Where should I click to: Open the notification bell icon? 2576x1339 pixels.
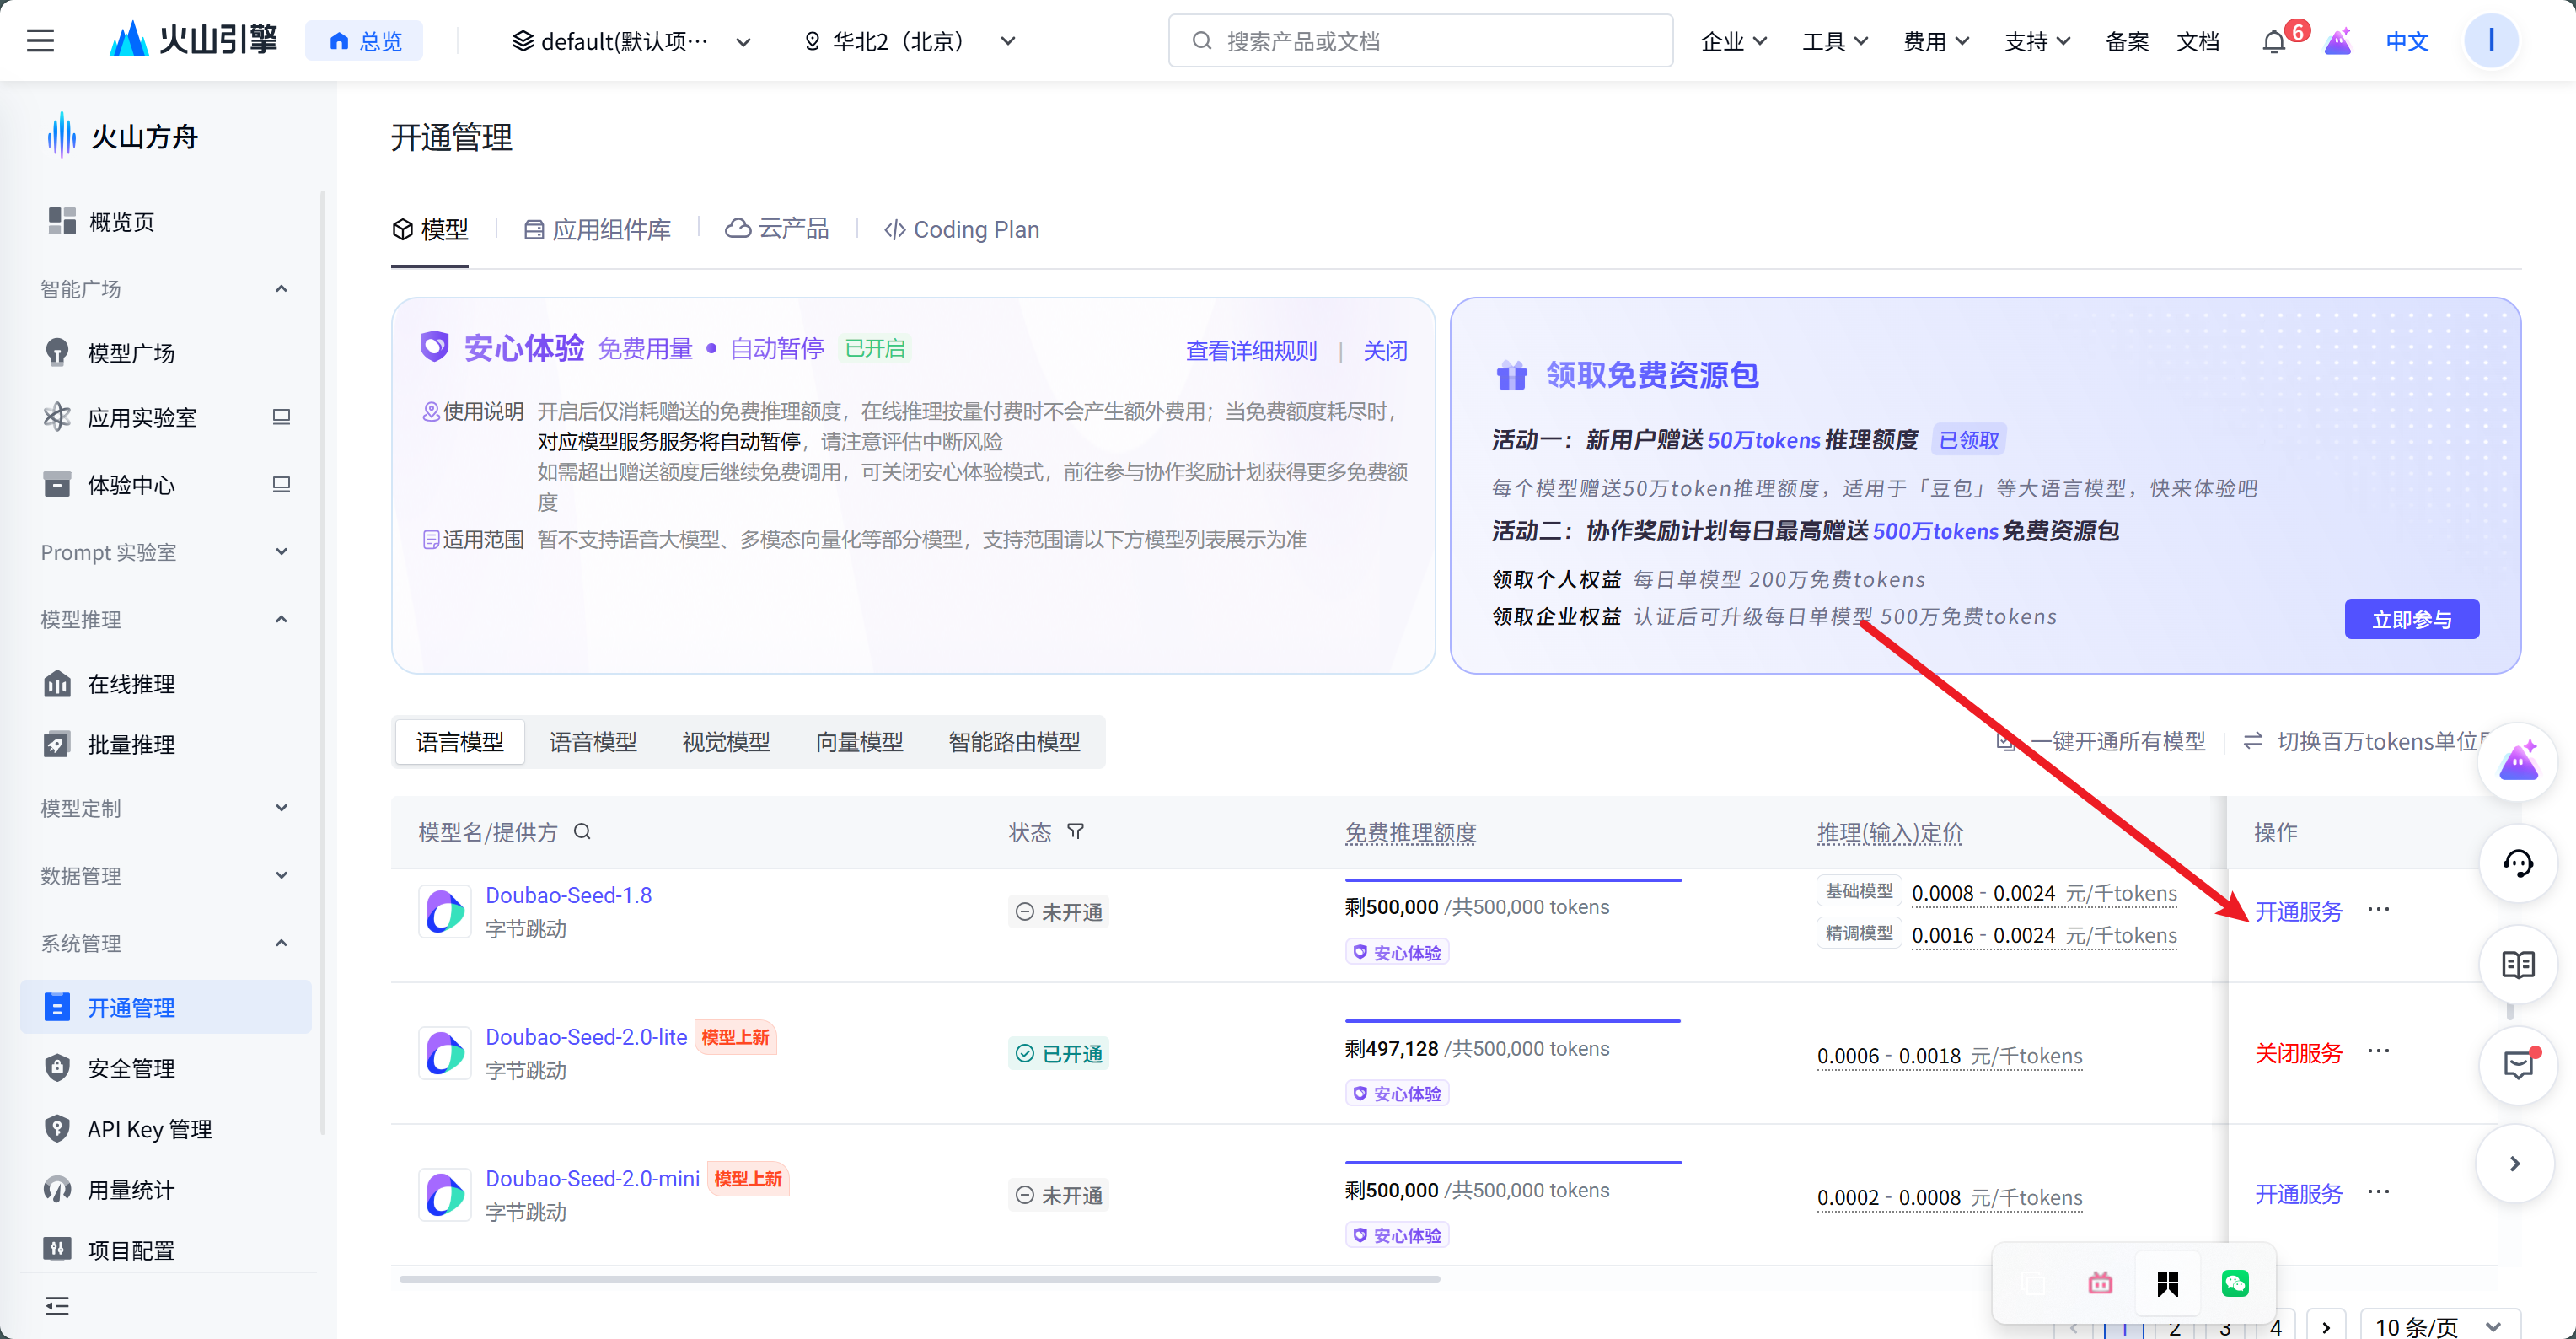tap(2274, 42)
